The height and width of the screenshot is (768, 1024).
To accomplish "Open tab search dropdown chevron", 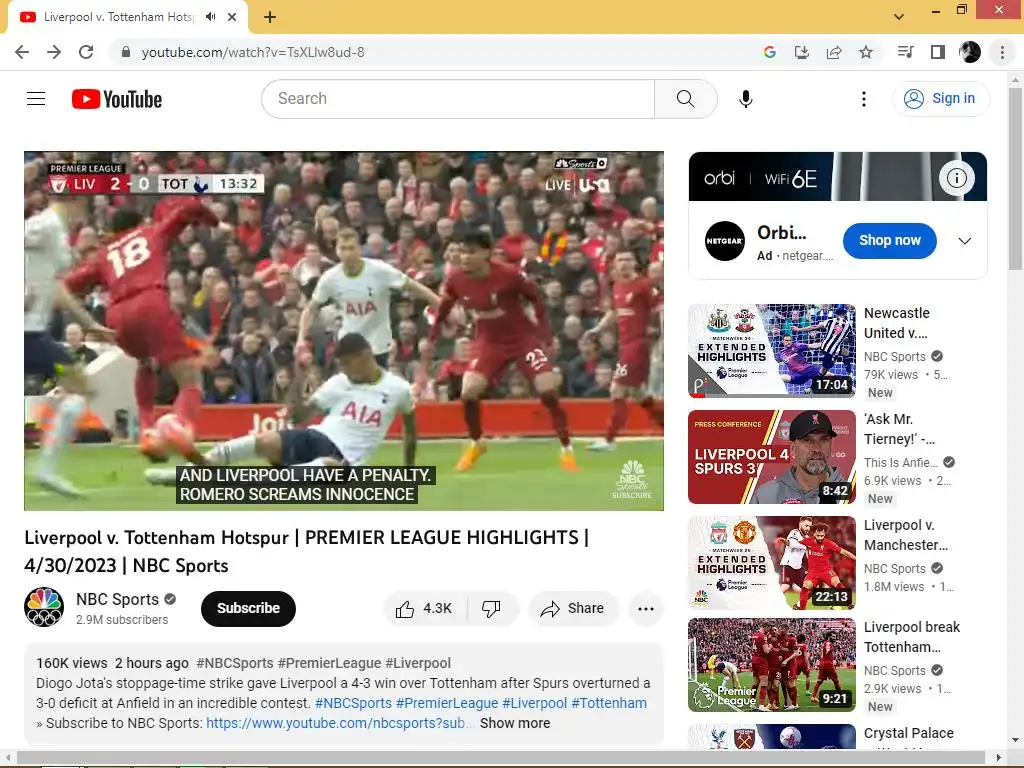I will pyautogui.click(x=899, y=17).
